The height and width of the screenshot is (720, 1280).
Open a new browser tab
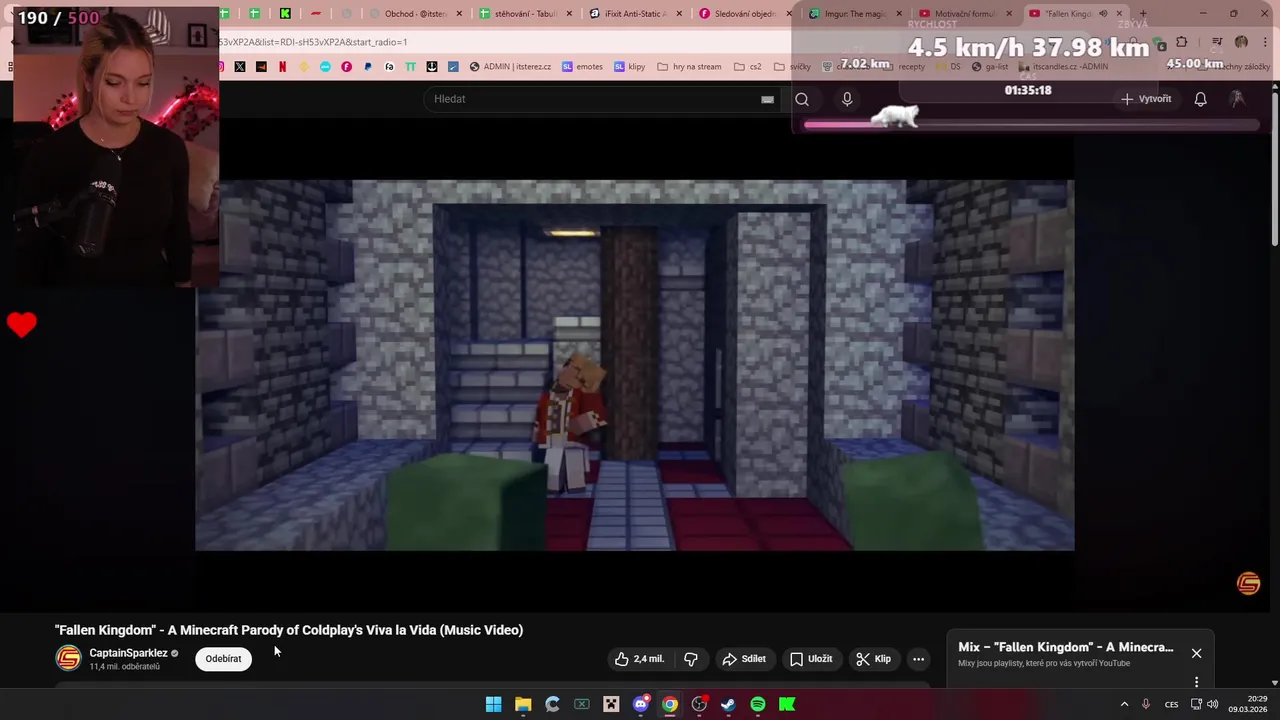pos(1143,14)
